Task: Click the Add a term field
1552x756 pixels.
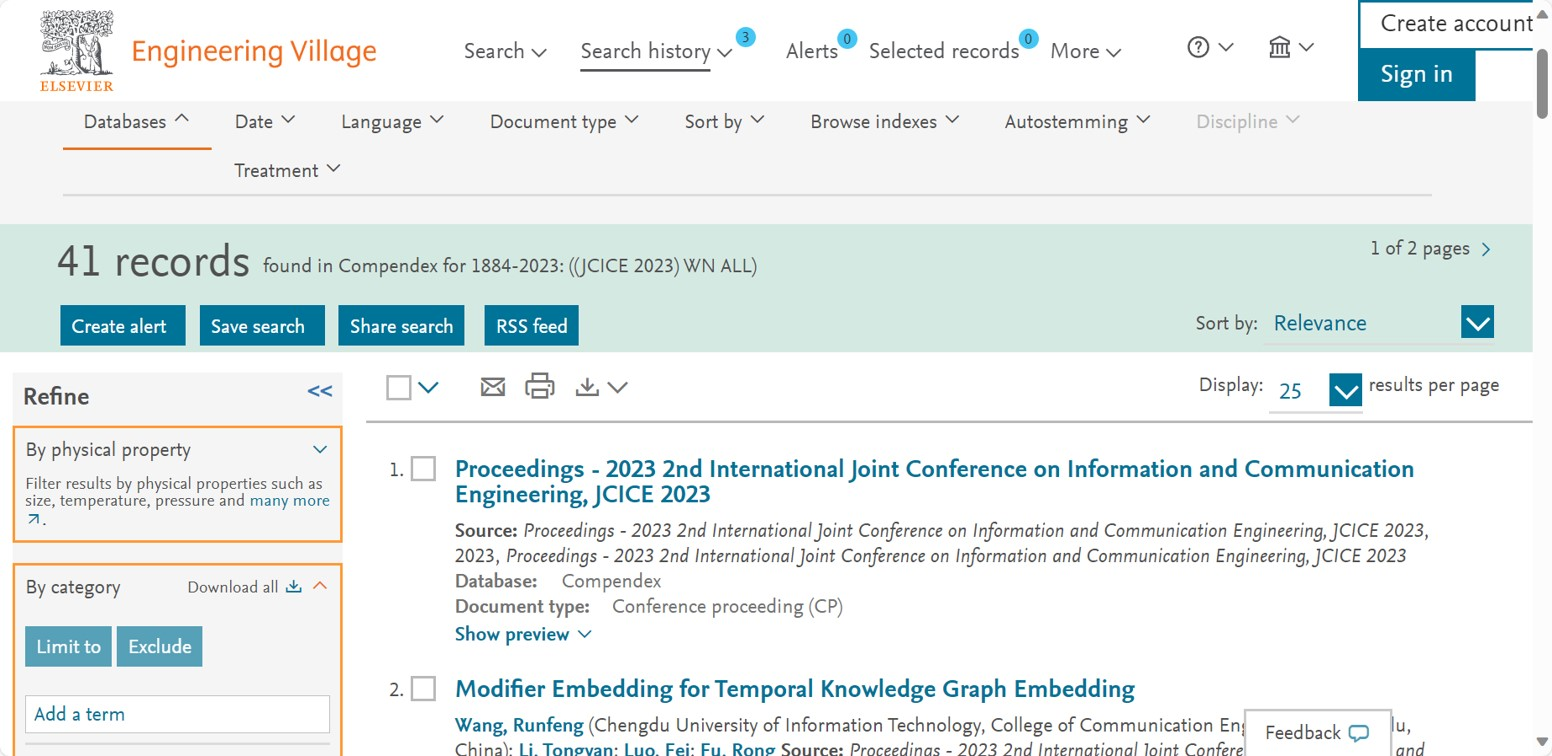Action: (177, 714)
